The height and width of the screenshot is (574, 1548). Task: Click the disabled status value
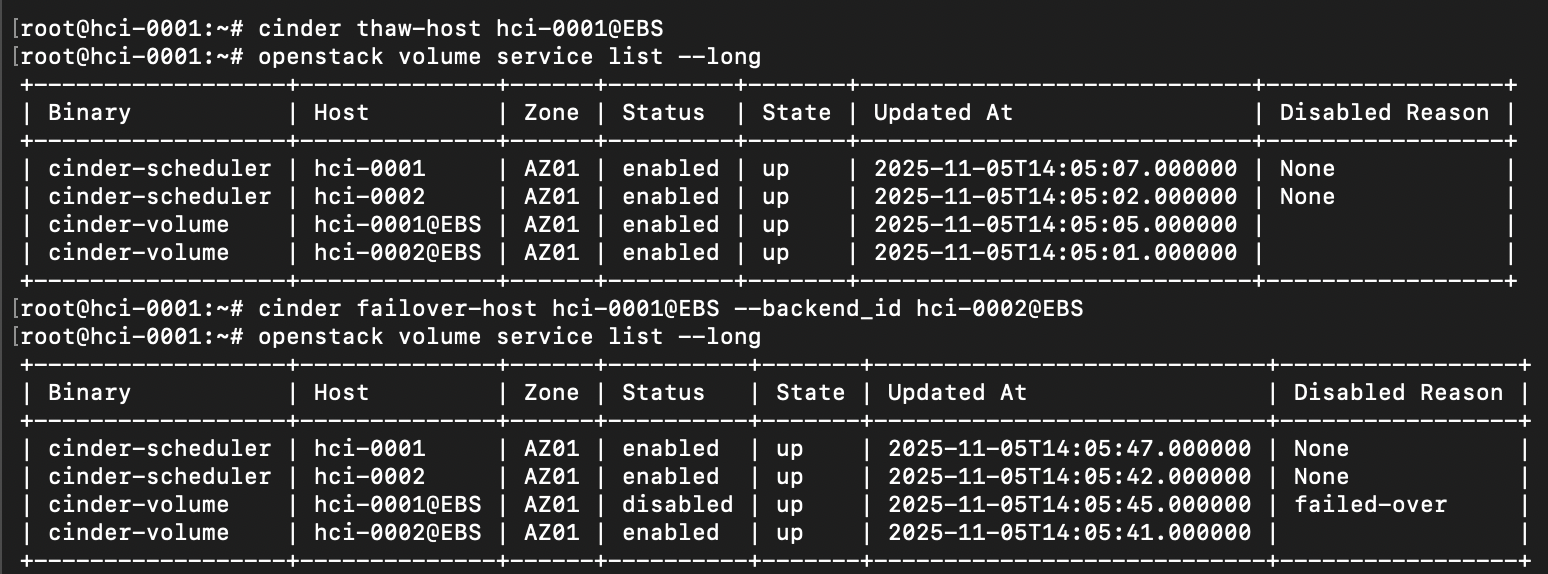(677, 504)
